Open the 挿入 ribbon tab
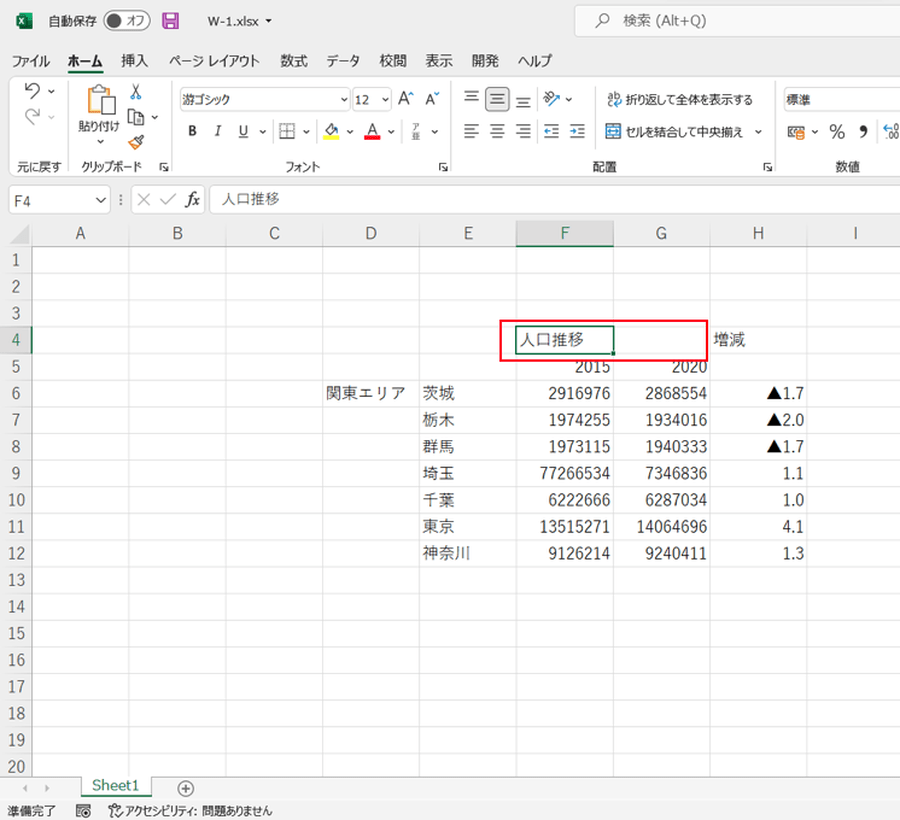Screen dimensions: 900x820 coord(134,61)
